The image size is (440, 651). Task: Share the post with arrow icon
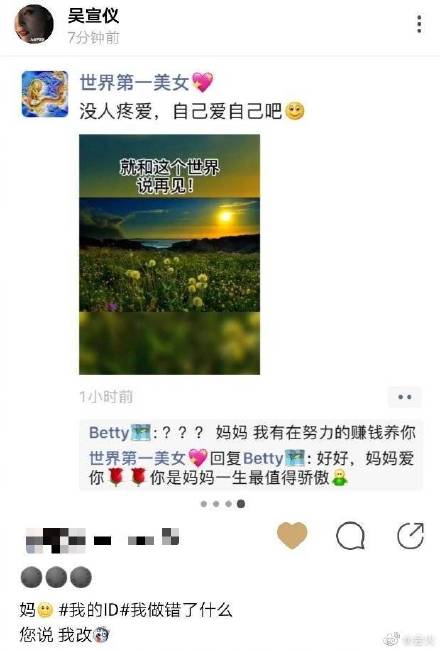point(411,536)
